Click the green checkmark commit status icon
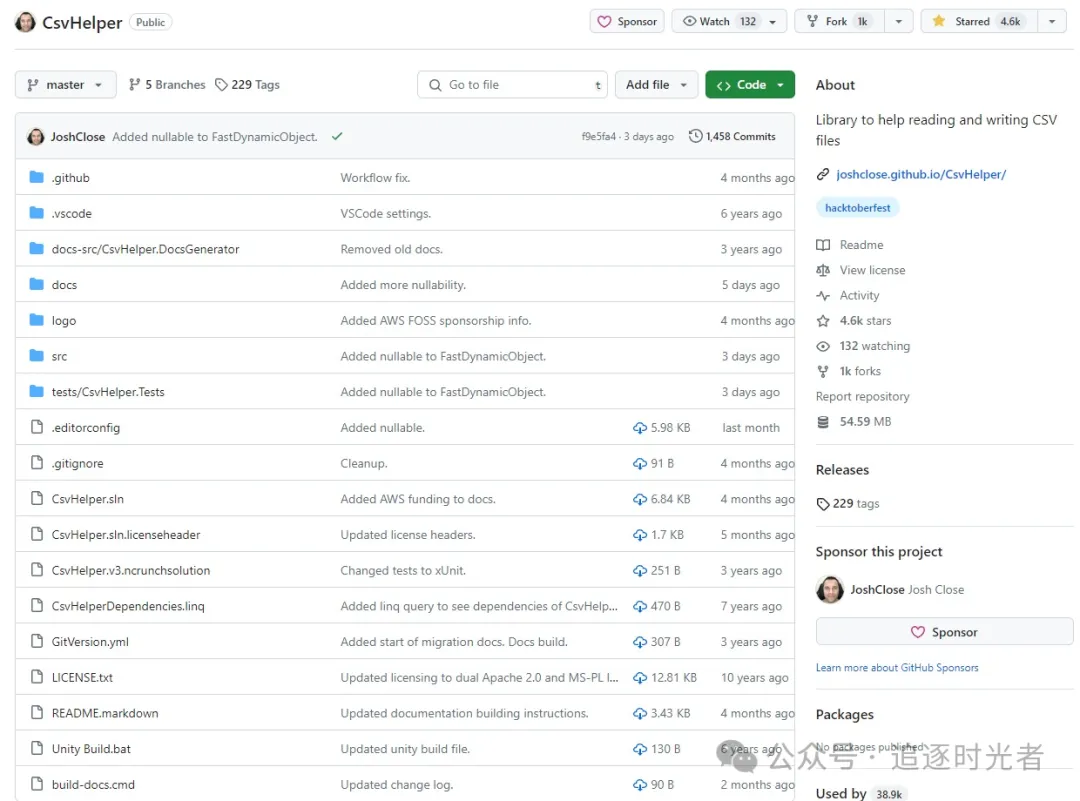Viewport: 1080px width, 801px height. point(337,137)
